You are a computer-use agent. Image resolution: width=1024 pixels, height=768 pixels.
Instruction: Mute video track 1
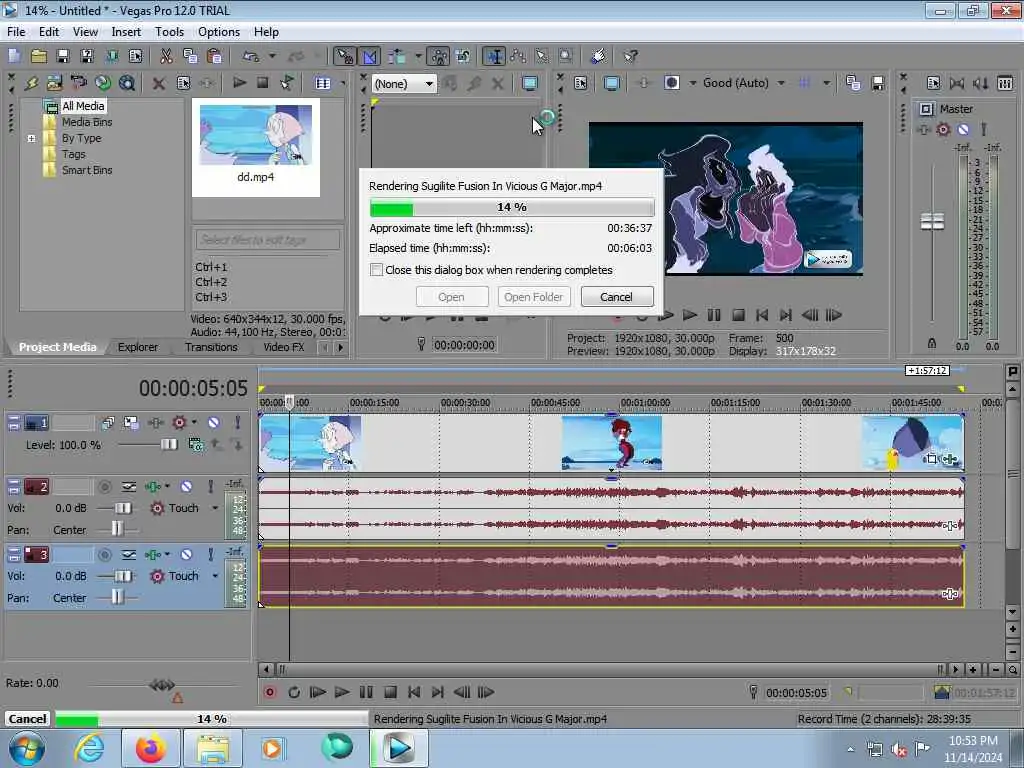tap(214, 423)
